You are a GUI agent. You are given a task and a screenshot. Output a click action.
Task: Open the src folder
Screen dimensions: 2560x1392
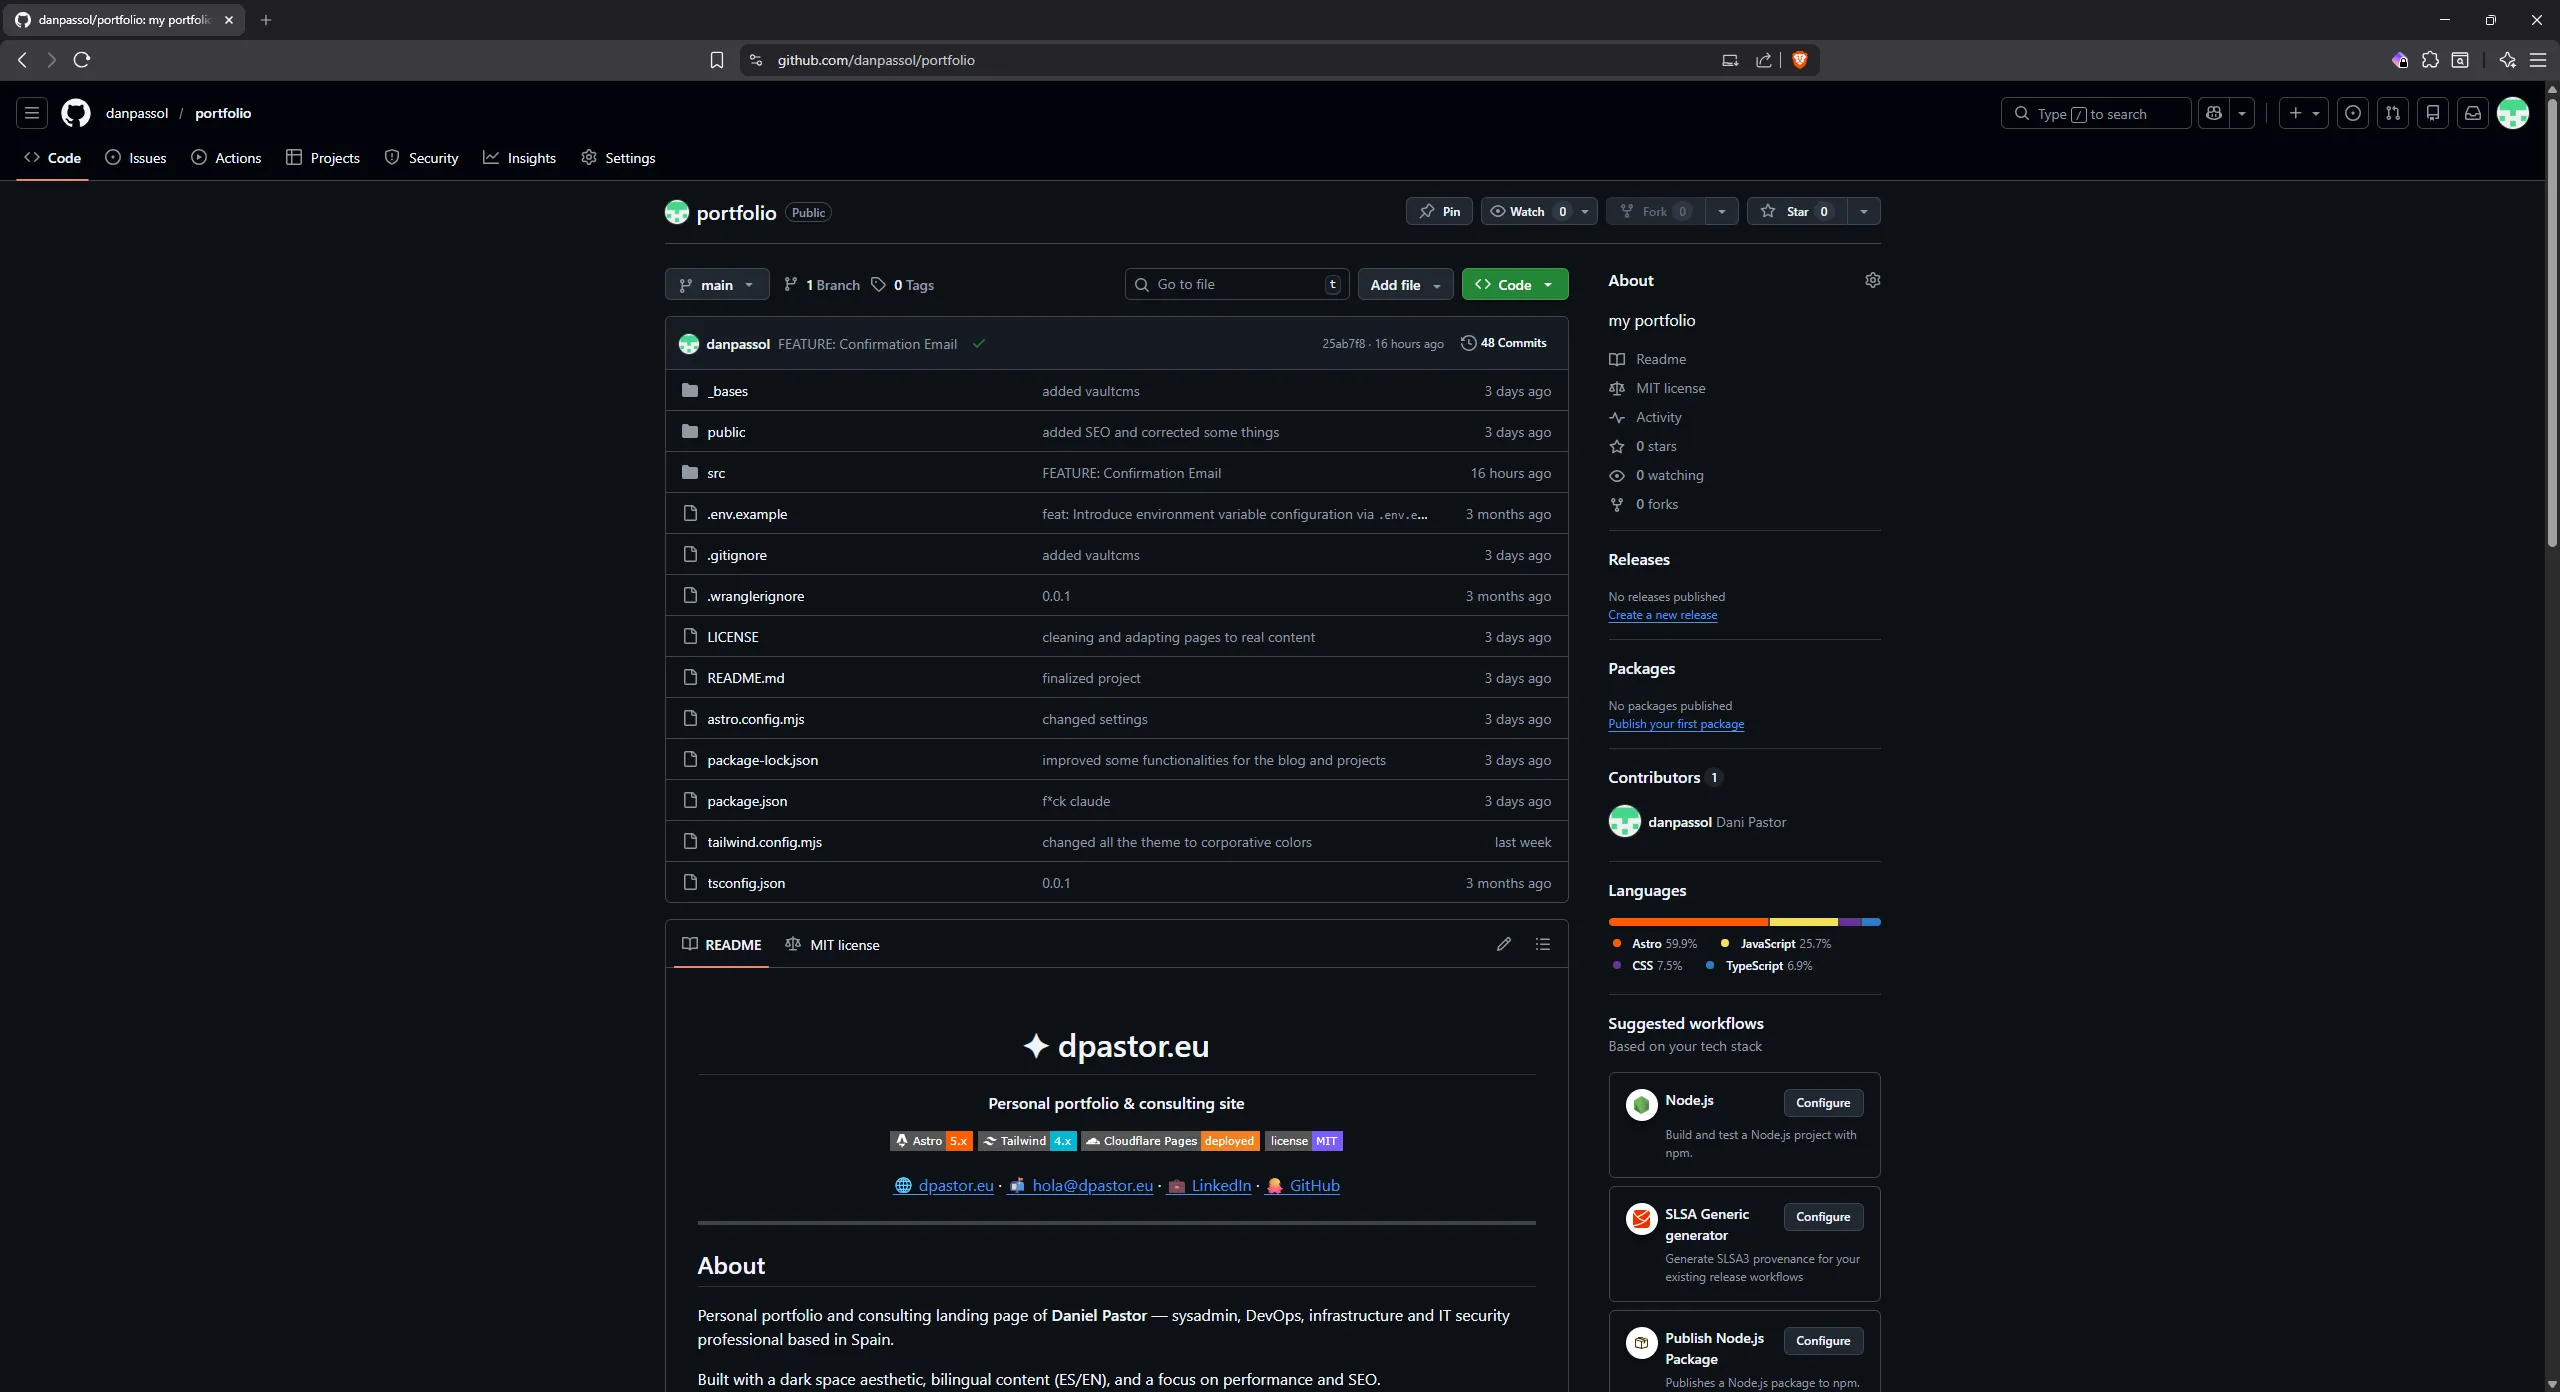click(x=716, y=473)
